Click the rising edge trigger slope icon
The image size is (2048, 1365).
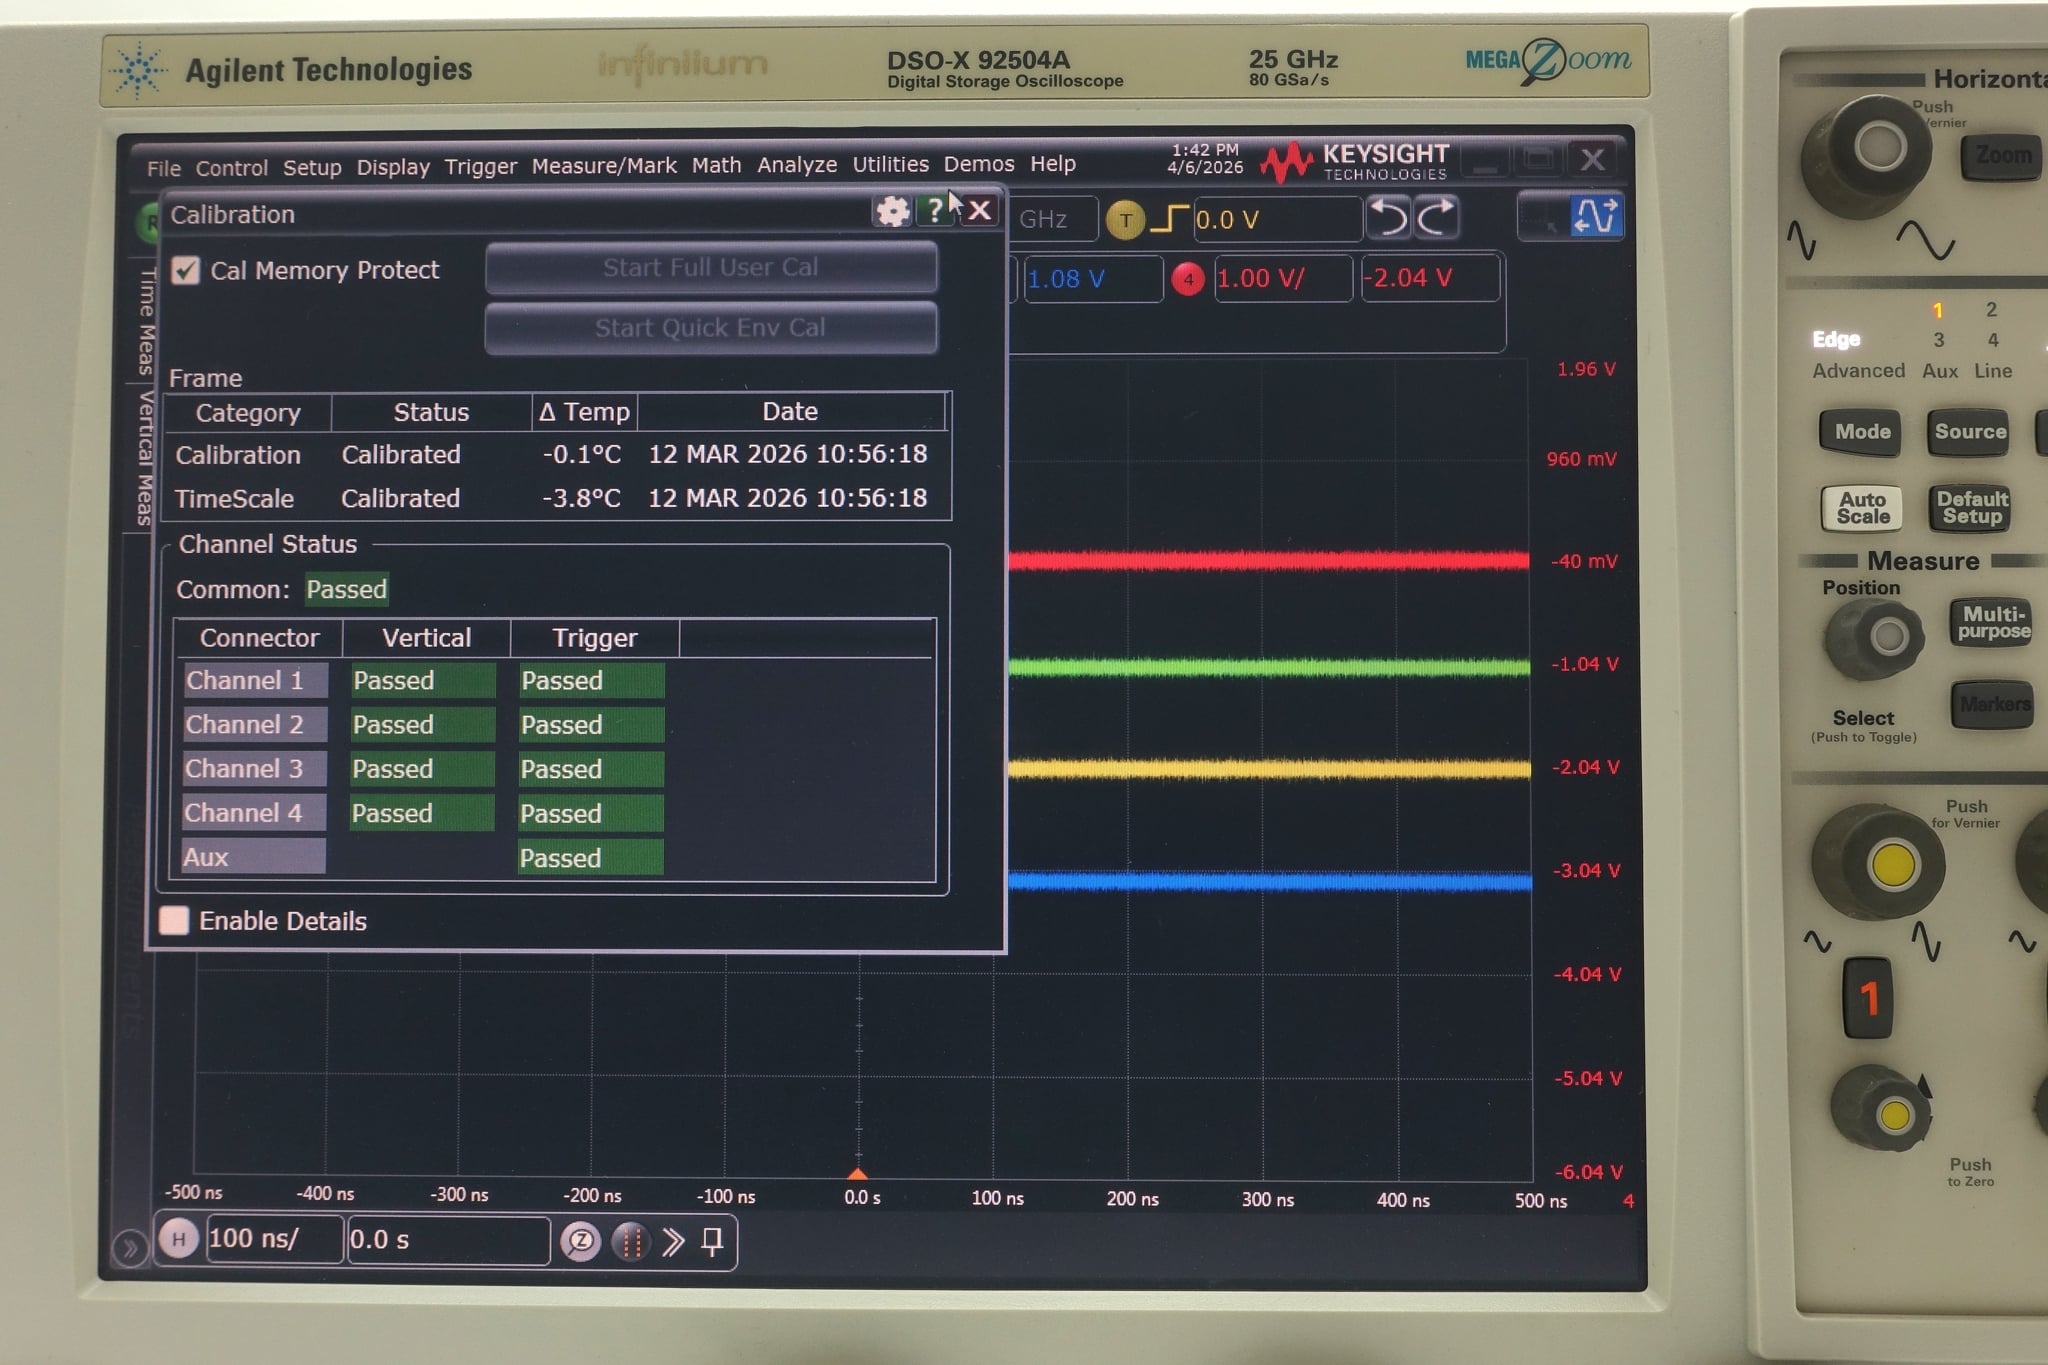(1169, 219)
